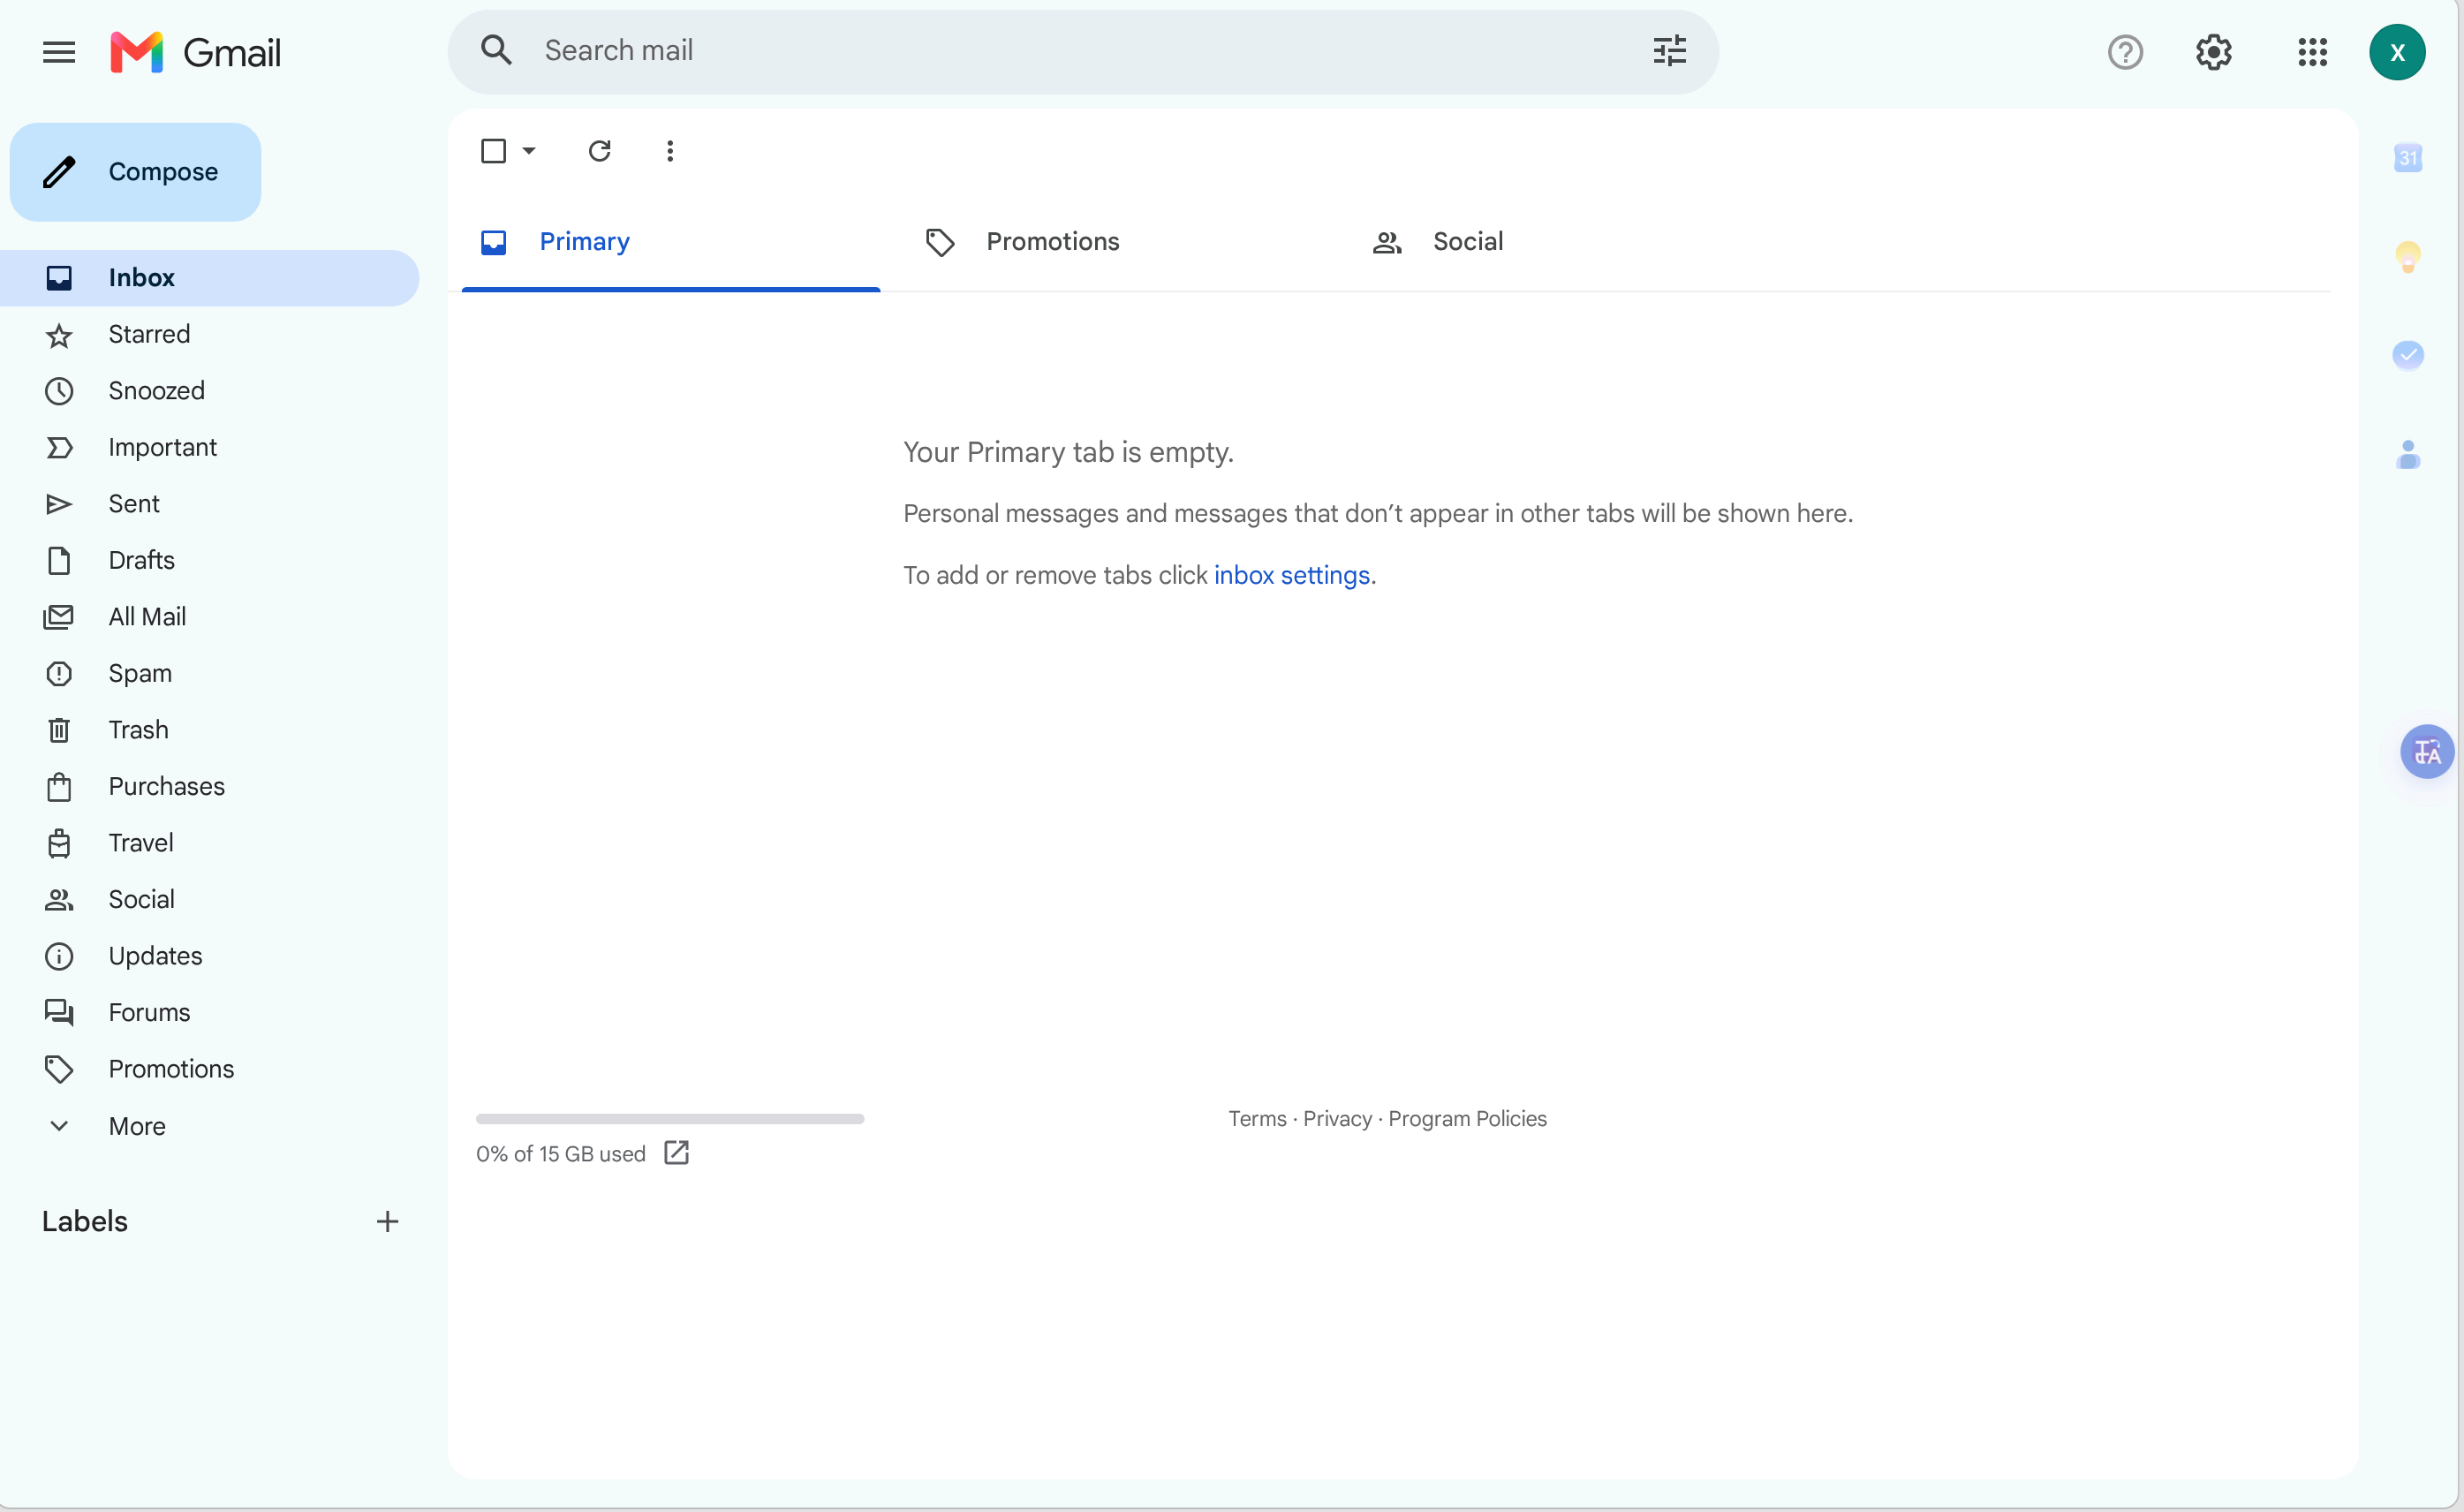
Task: Show search options filter icon
Action: 1669,50
